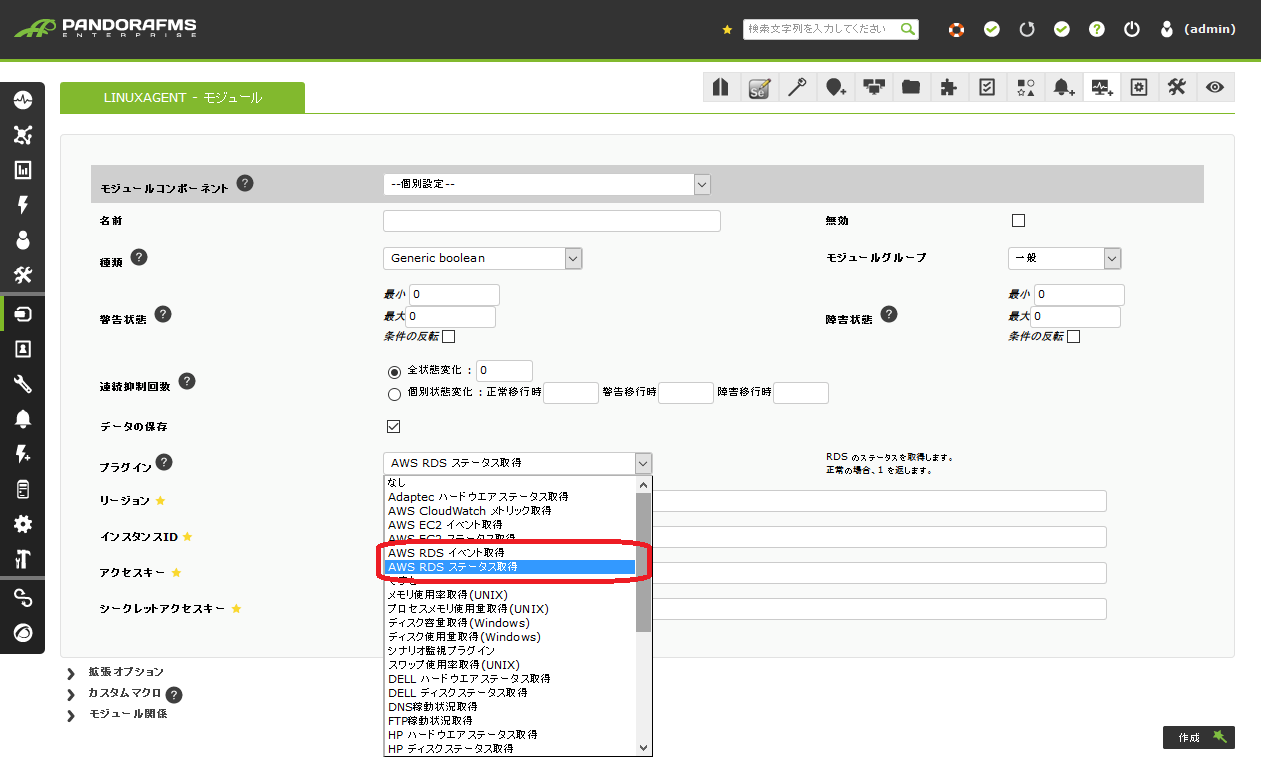Click the checklist toolbar icon
The image size is (1261, 775).
(x=987, y=88)
